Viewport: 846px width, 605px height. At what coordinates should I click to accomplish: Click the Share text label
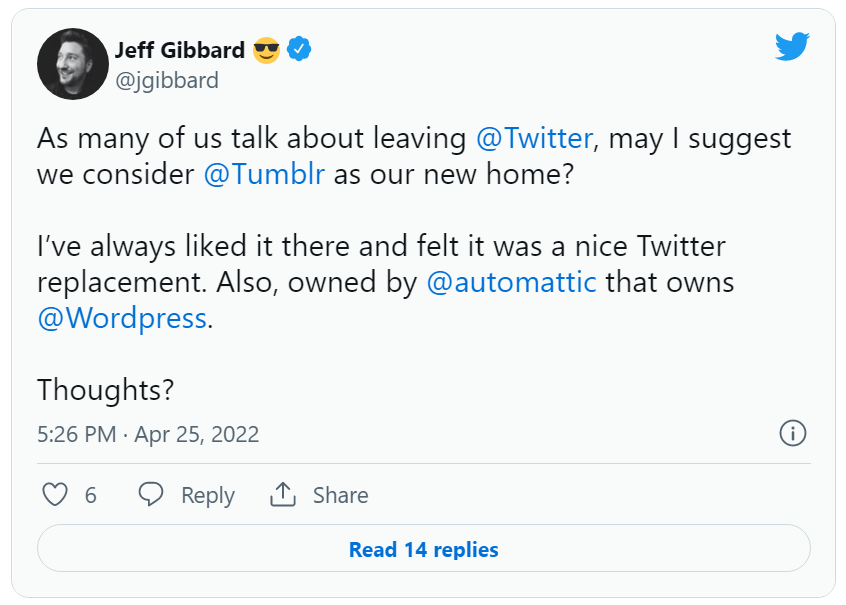coord(340,495)
